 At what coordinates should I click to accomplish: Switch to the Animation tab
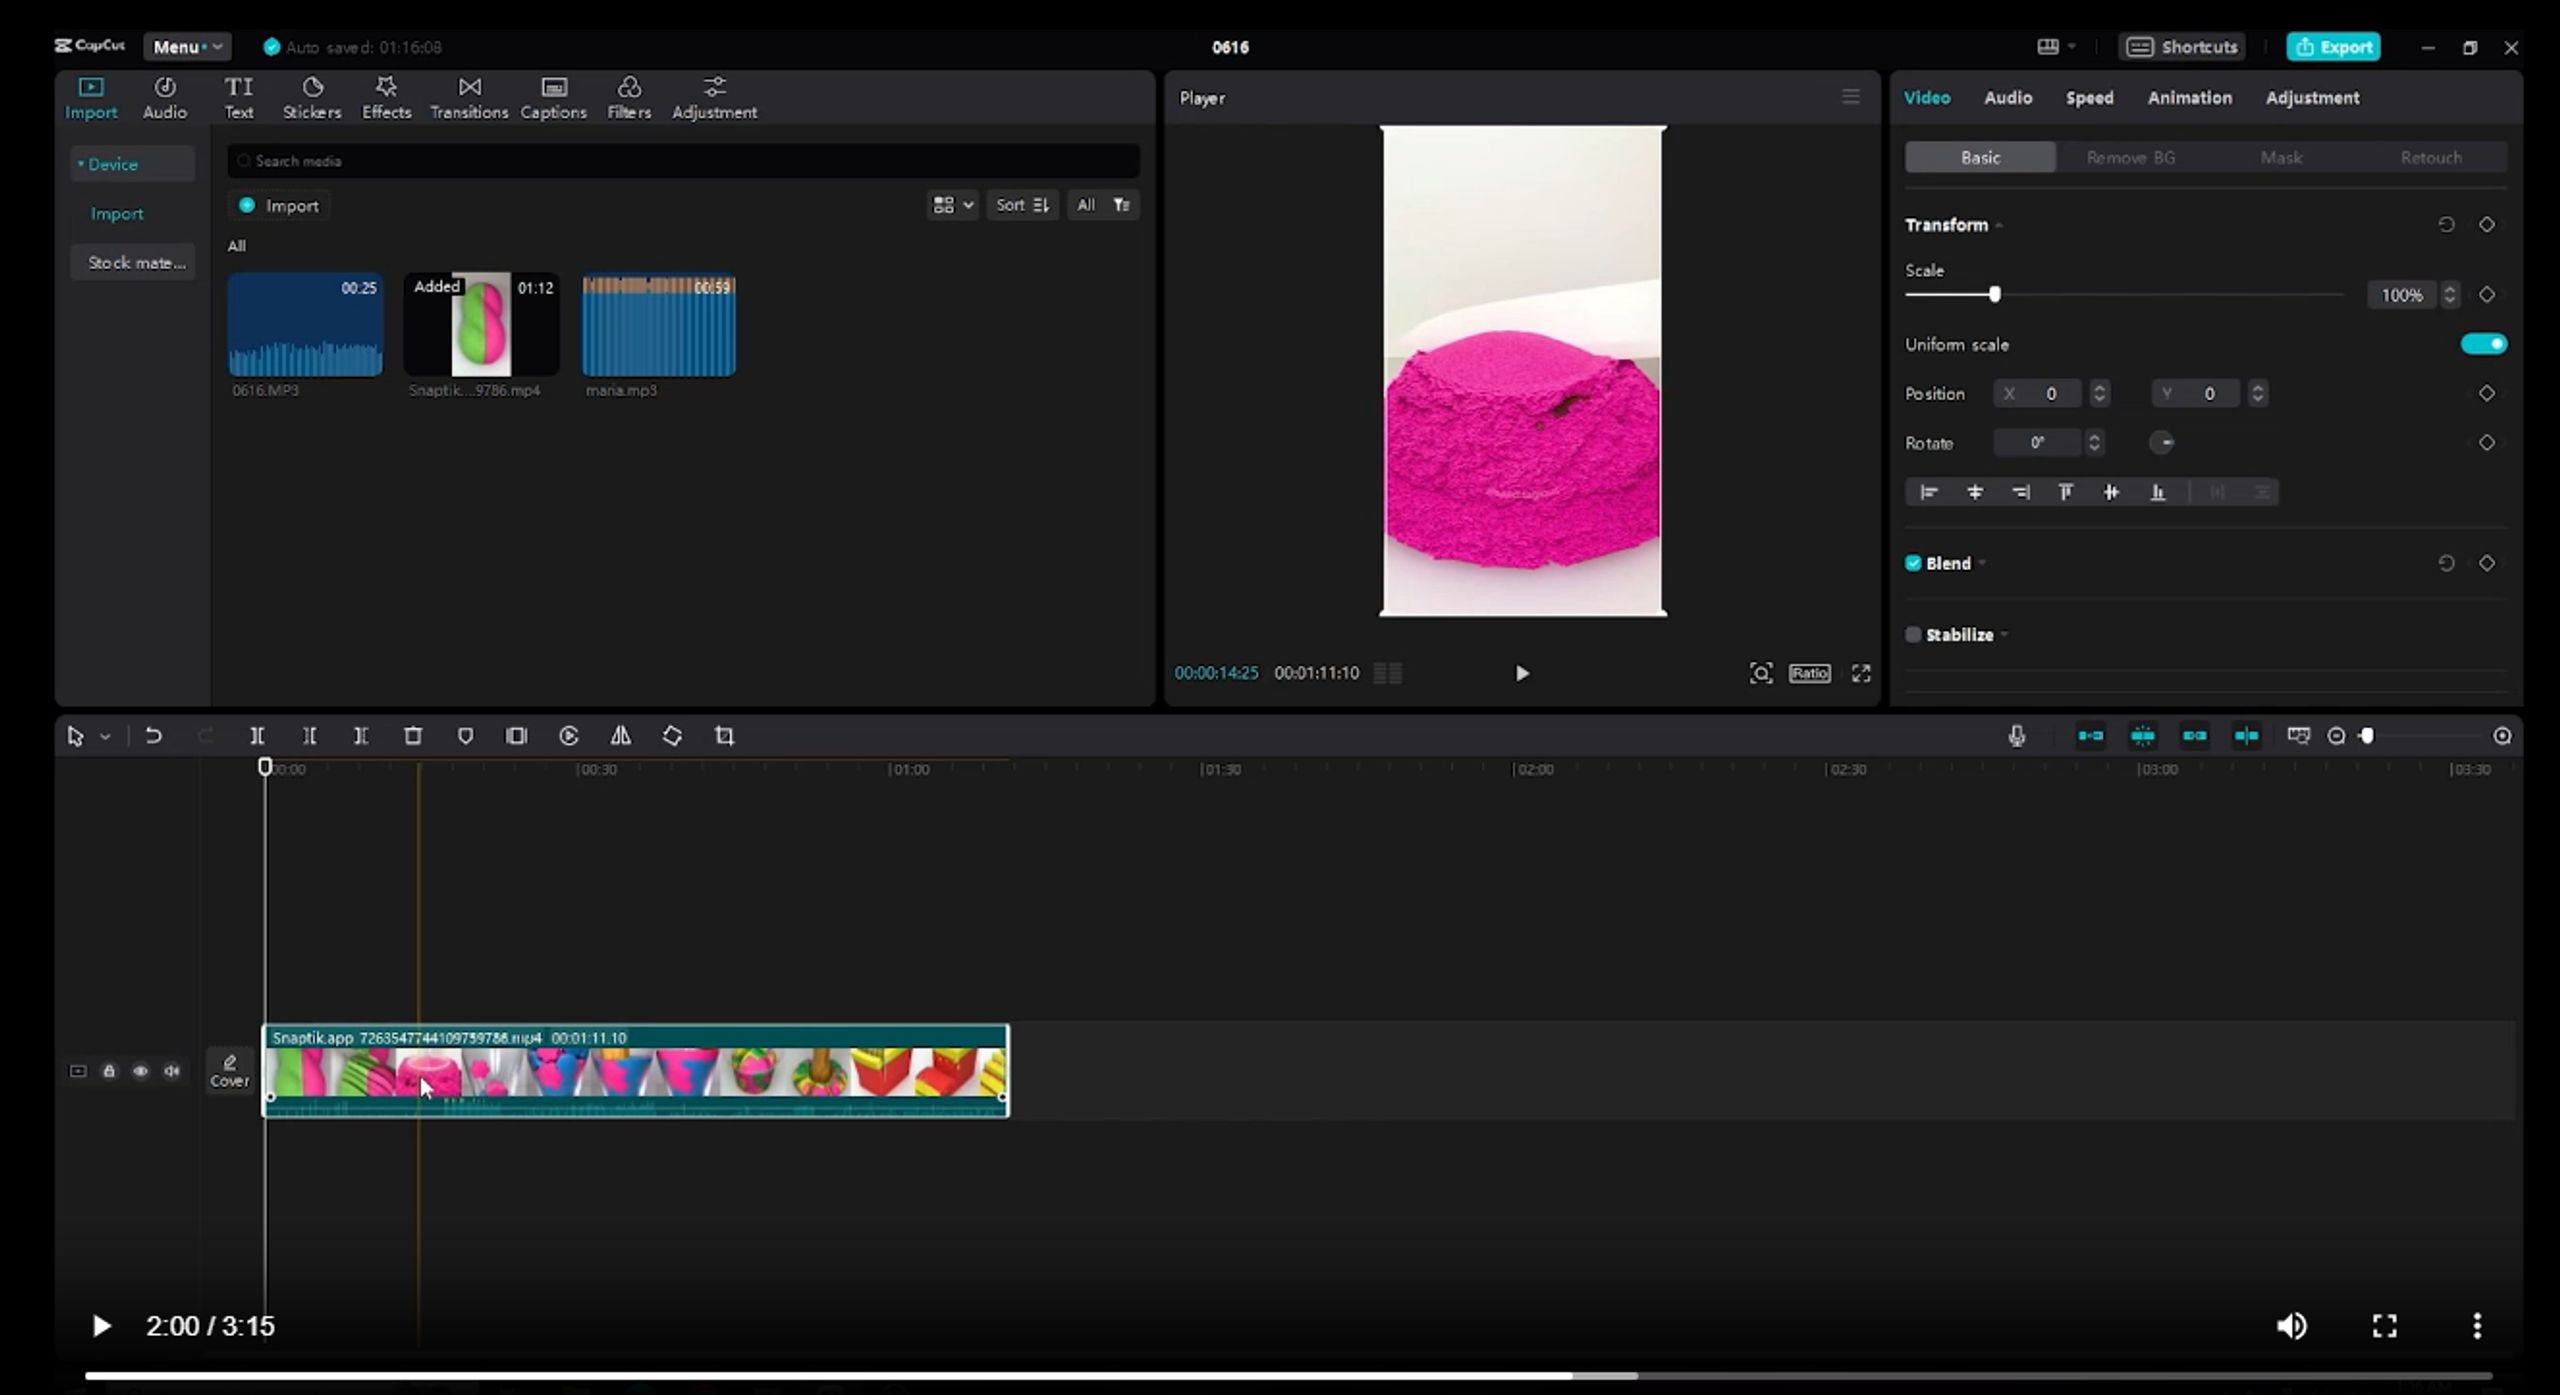tap(2189, 98)
